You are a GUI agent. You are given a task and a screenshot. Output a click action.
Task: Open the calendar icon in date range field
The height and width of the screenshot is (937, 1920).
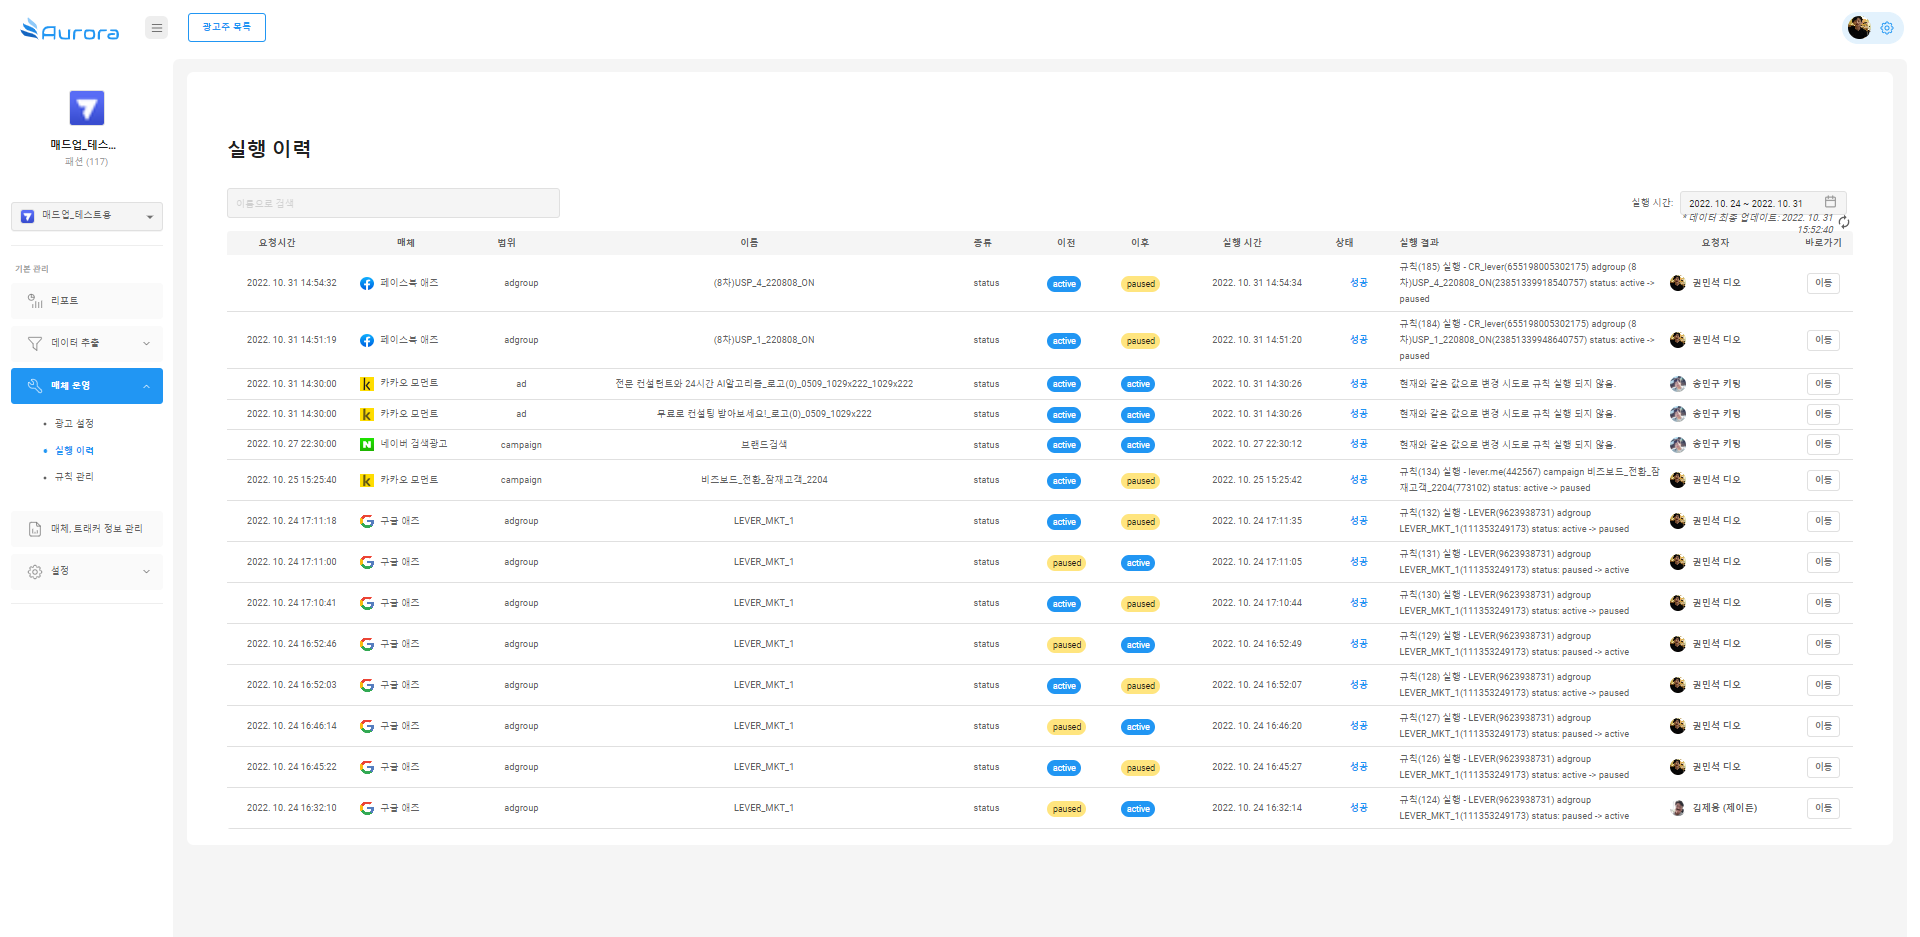point(1830,202)
